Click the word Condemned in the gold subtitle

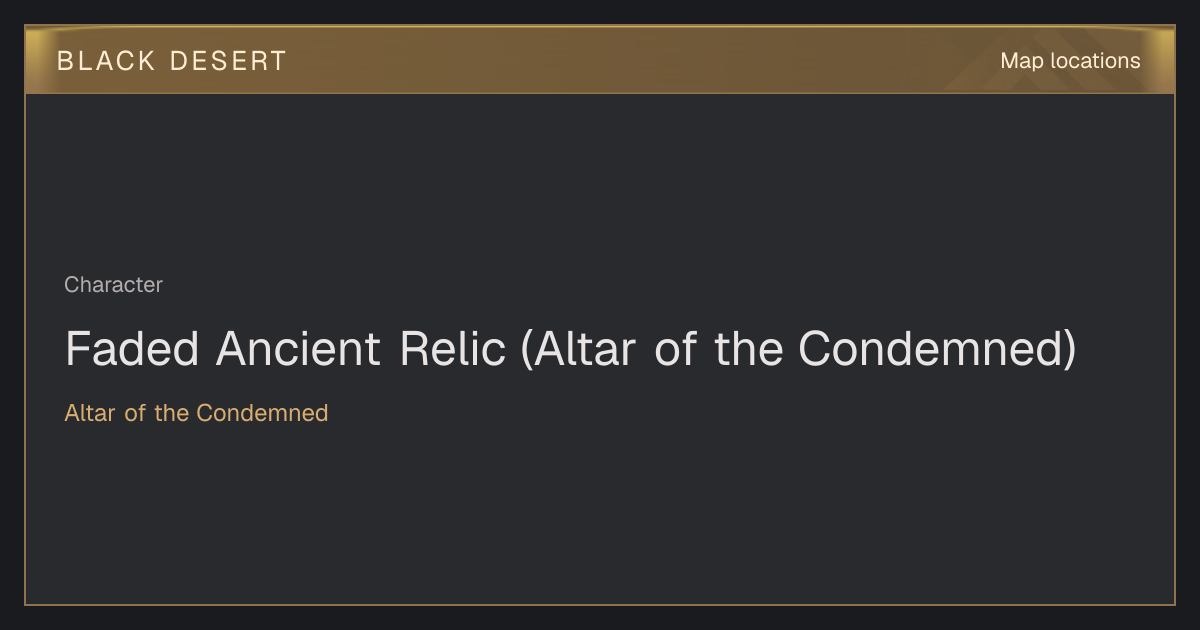tap(262, 413)
